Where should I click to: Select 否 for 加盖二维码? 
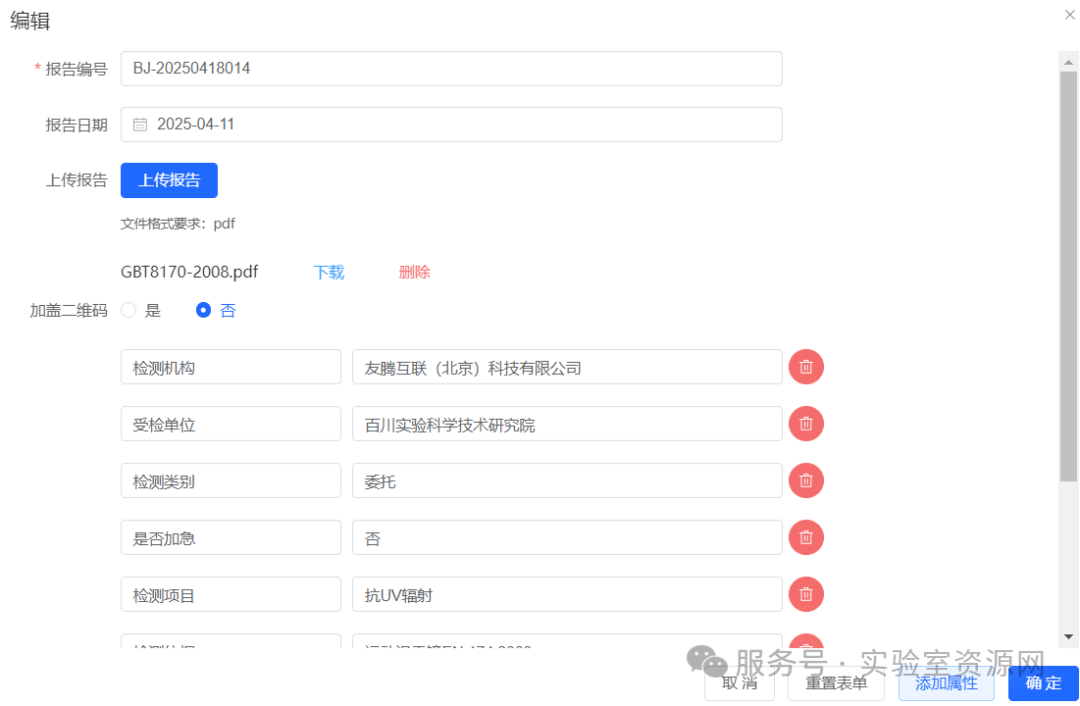[x=203, y=310]
